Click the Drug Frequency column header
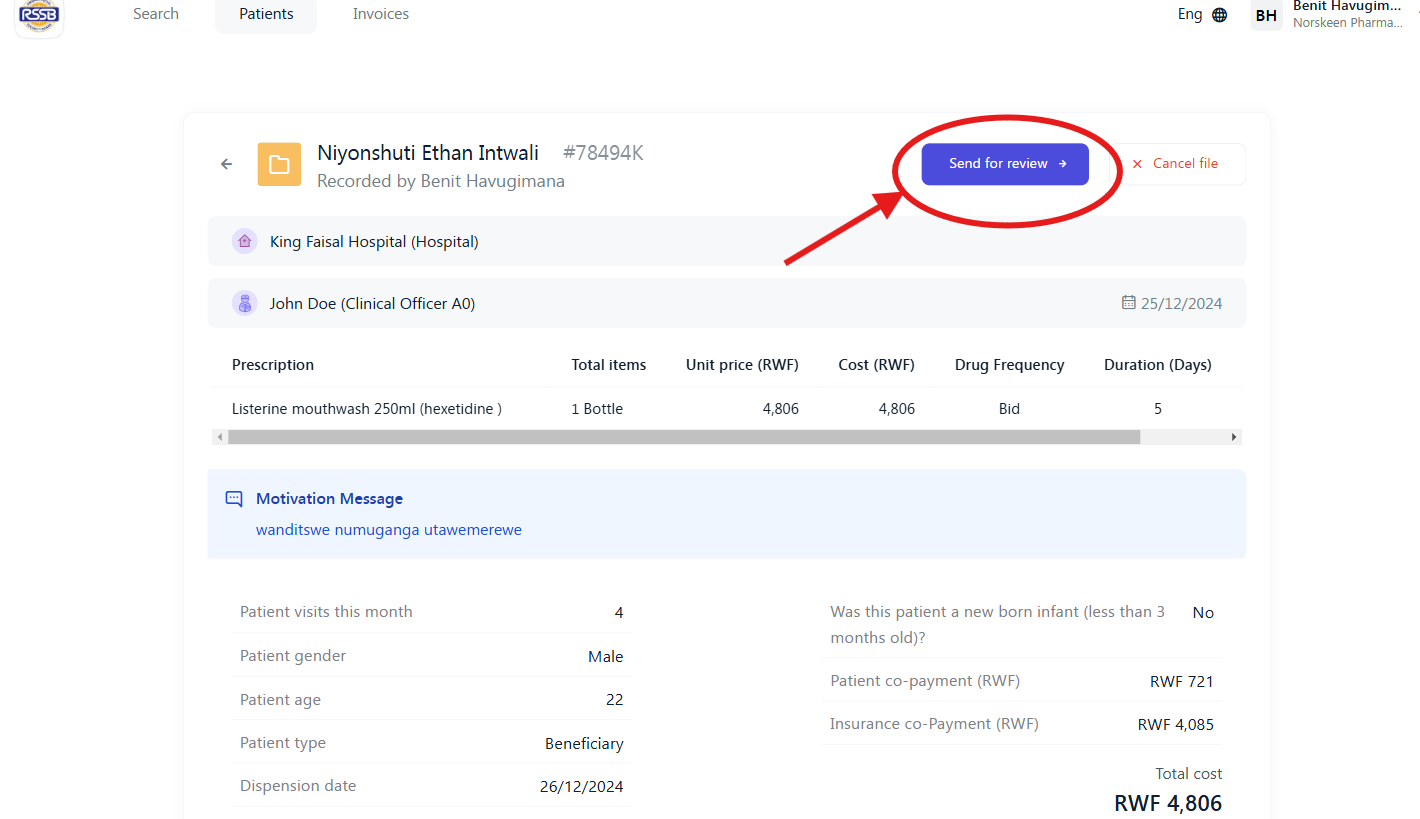This screenshot has height=819, width=1420. 1009,365
